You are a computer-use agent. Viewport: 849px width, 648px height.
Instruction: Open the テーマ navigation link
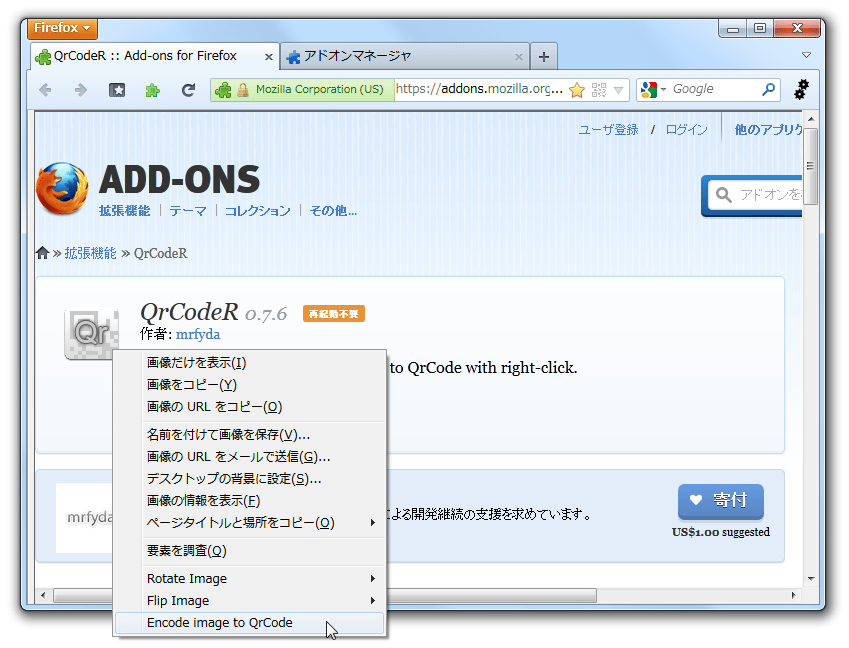coord(188,211)
